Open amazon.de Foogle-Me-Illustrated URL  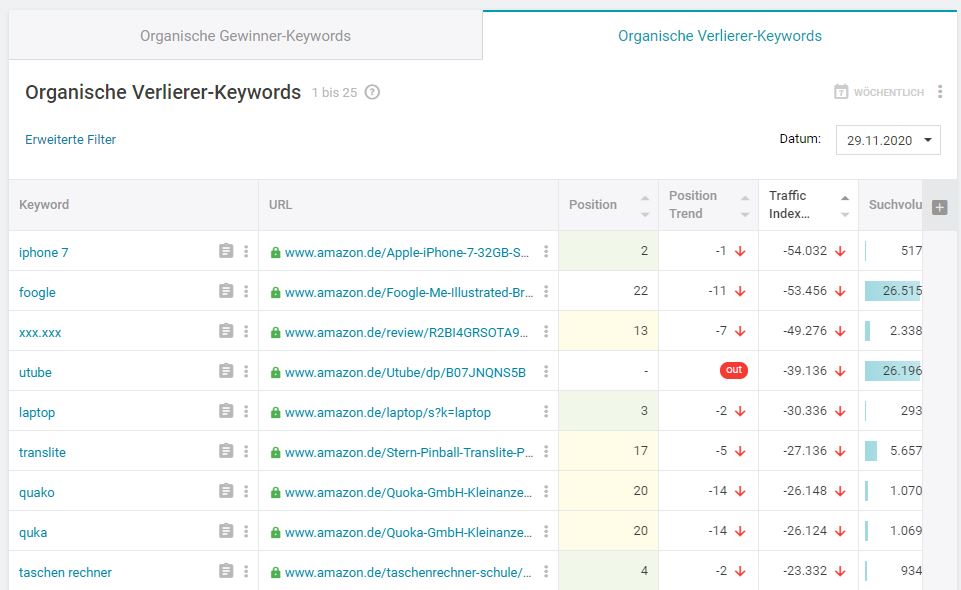(409, 292)
